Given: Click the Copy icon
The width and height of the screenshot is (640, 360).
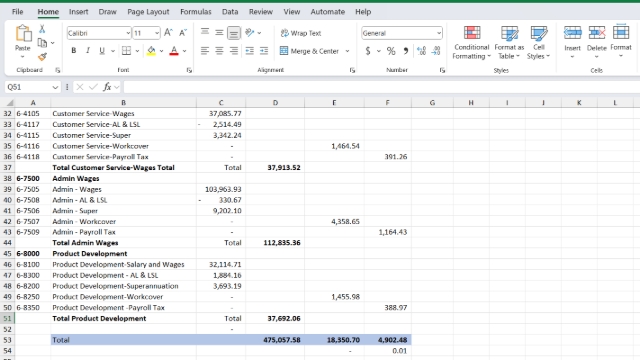Looking at the screenshot, I should (x=42, y=42).
